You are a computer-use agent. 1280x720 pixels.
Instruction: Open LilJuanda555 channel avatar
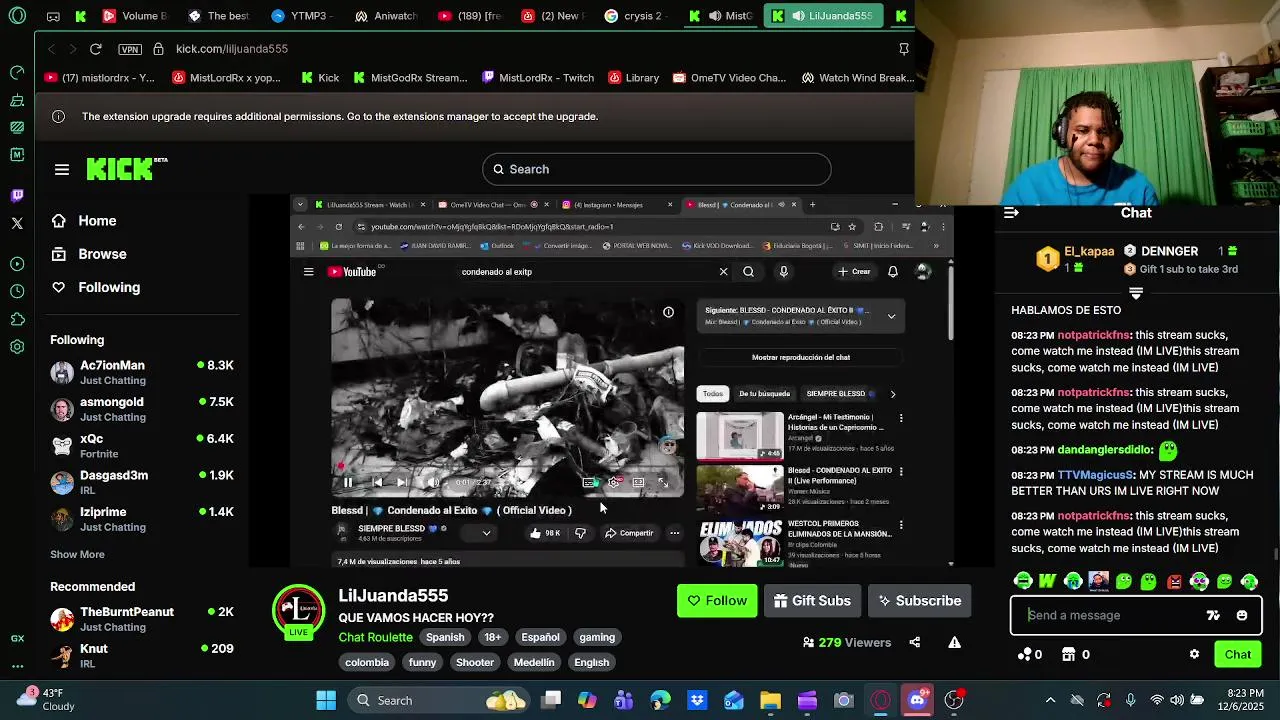298,611
